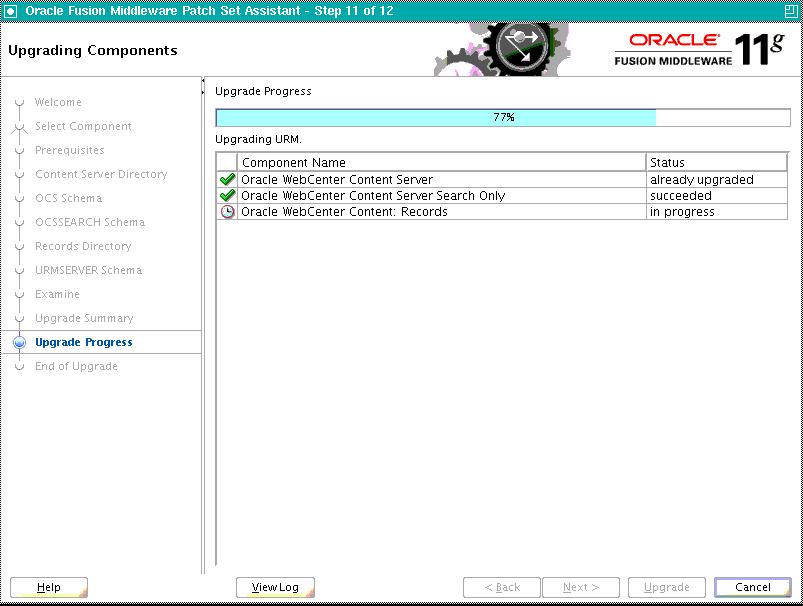The height and width of the screenshot is (606, 803).
Task: Select OCS Schema step
Action: pos(69,198)
